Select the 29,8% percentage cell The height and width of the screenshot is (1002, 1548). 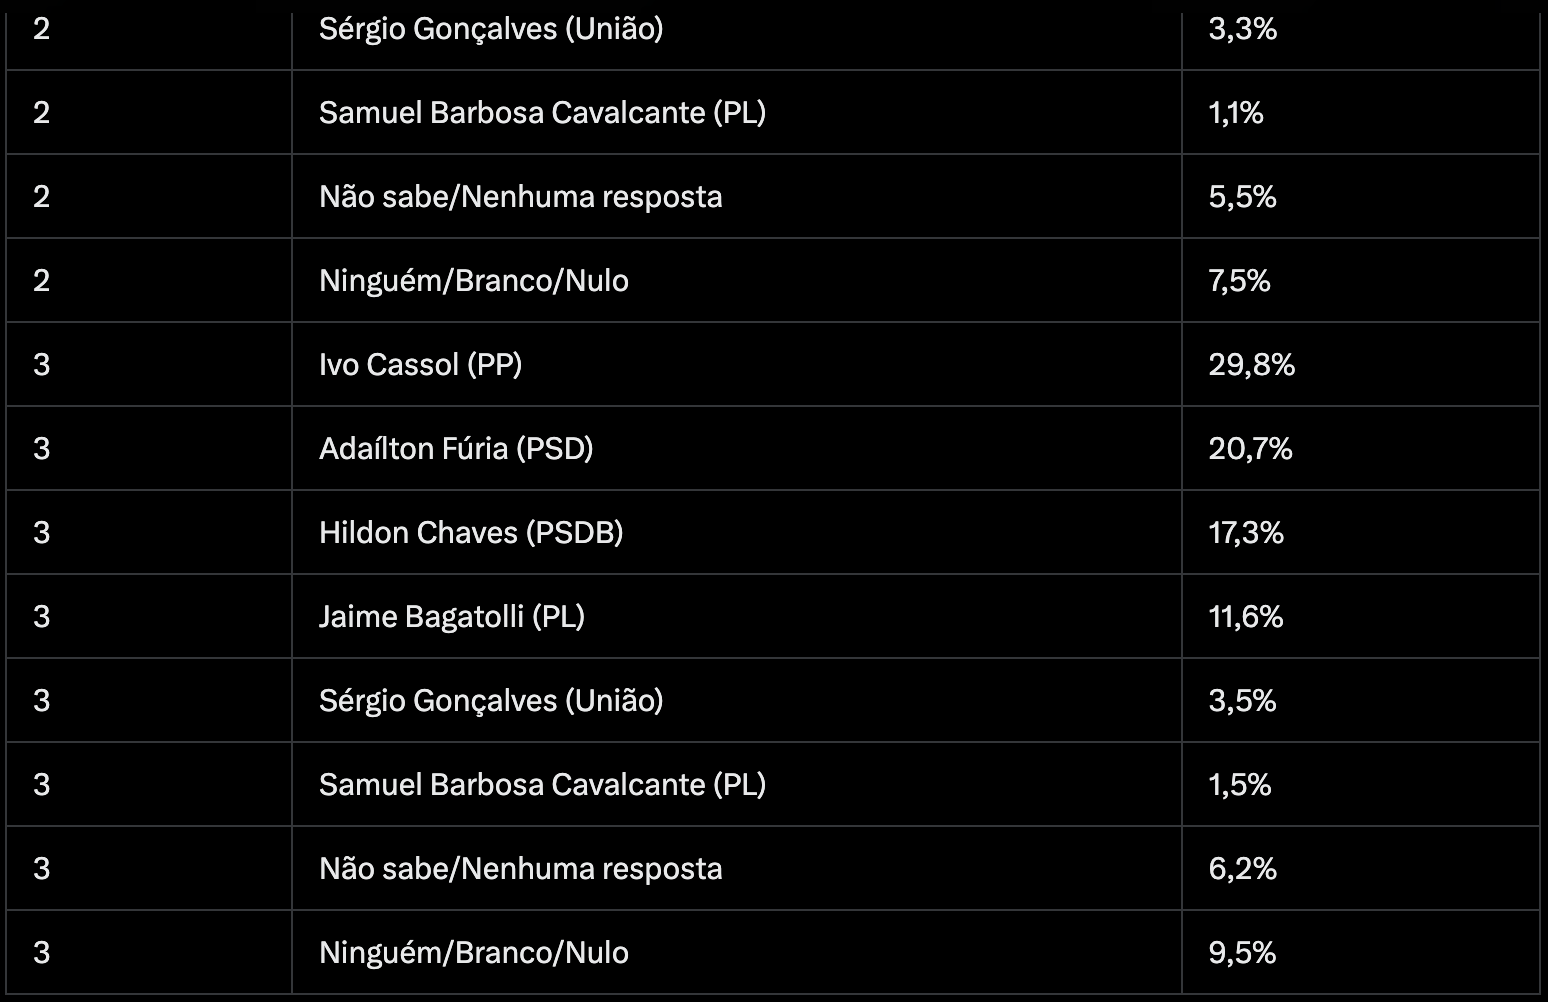1251,364
